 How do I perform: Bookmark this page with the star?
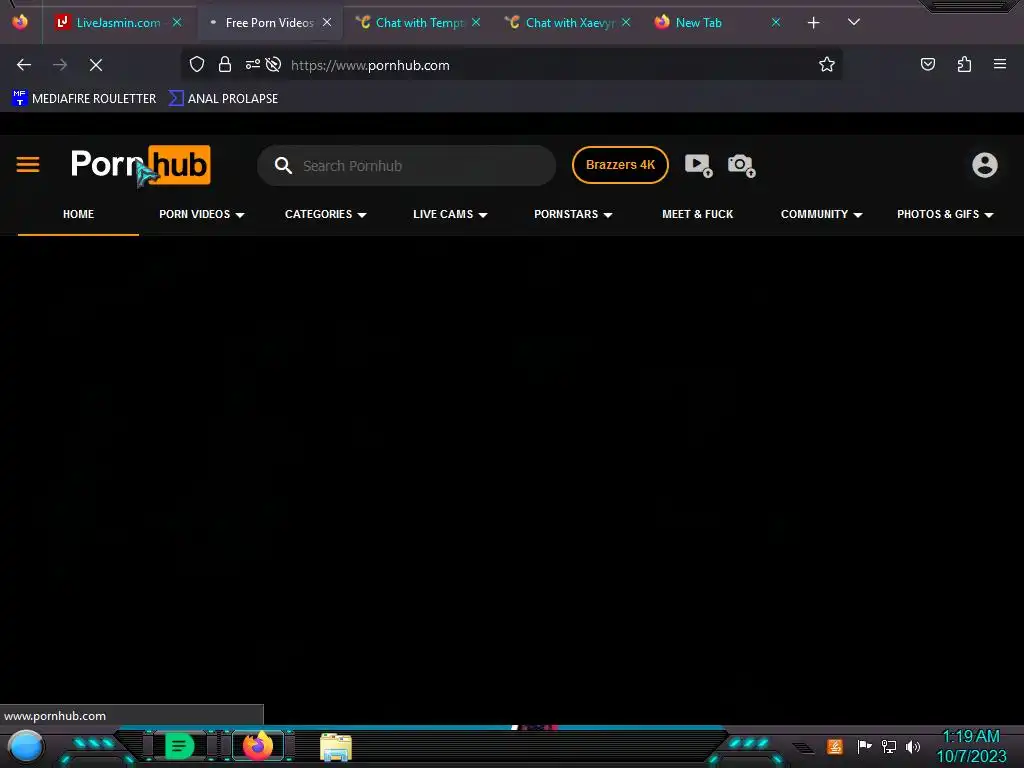827,64
